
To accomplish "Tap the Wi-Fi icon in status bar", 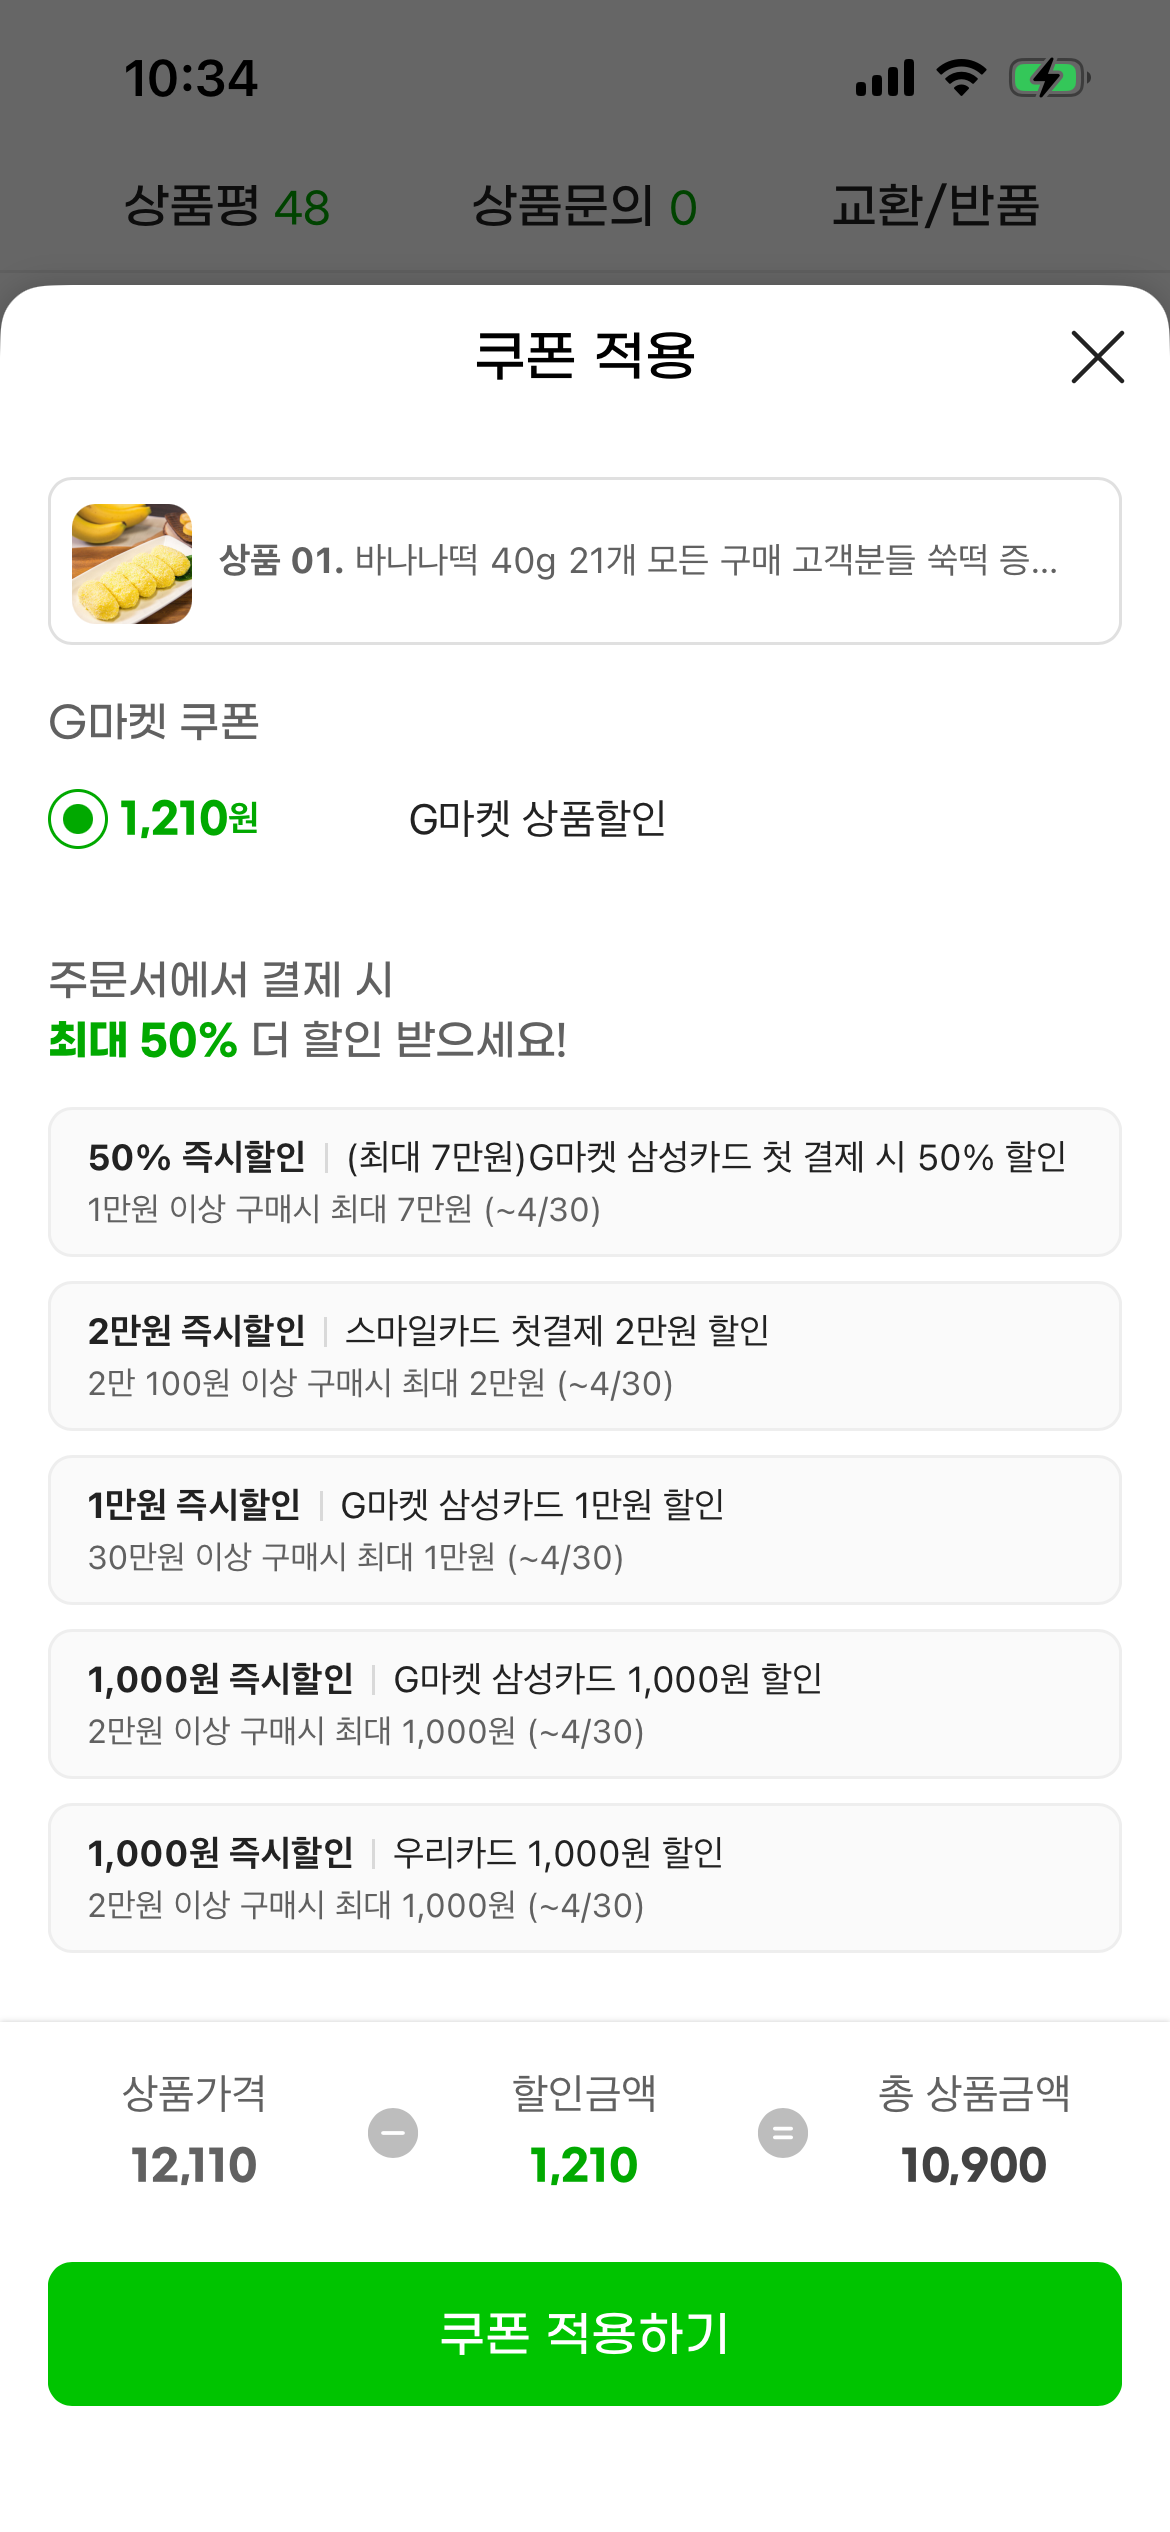I will pos(961,78).
